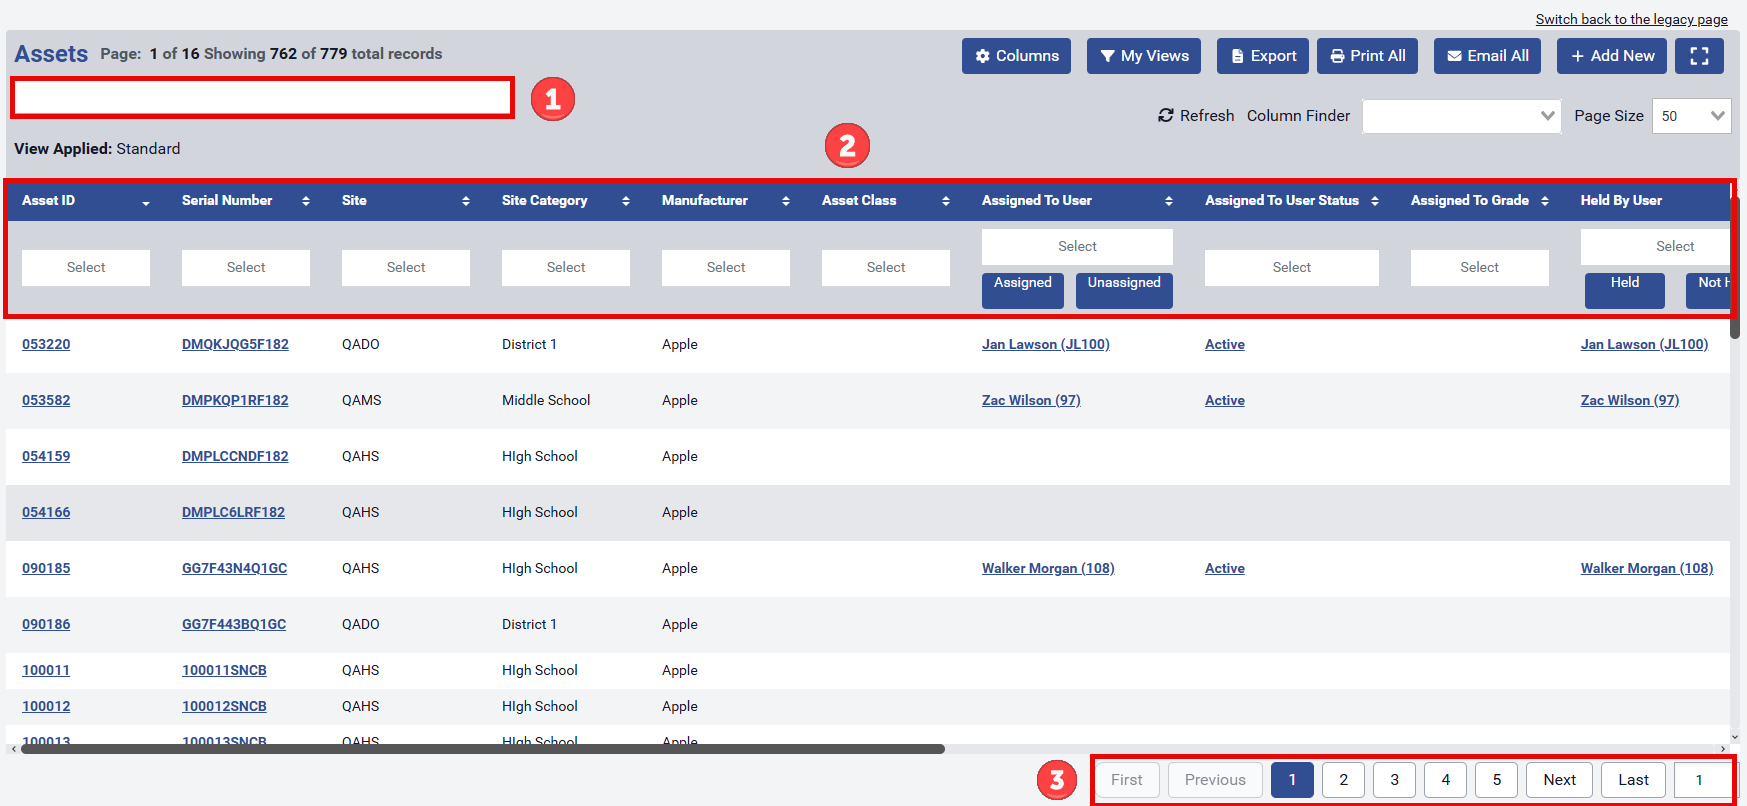
Task: Click Print All button
Action: 1367,56
